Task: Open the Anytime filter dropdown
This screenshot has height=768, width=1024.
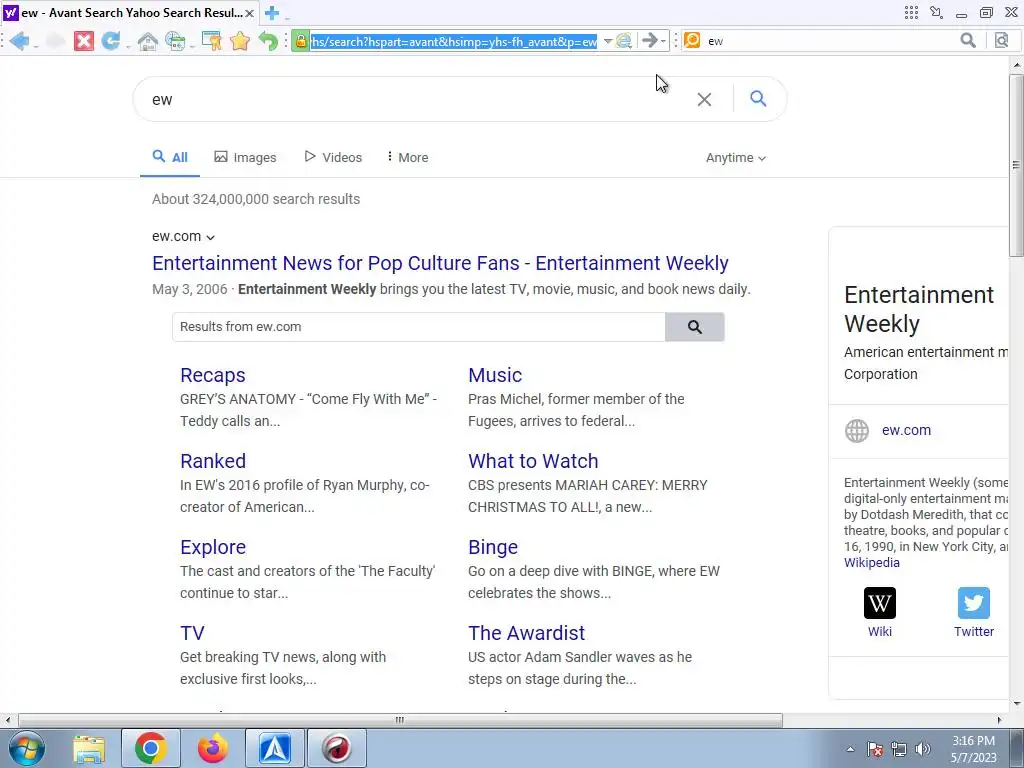Action: [x=735, y=157]
